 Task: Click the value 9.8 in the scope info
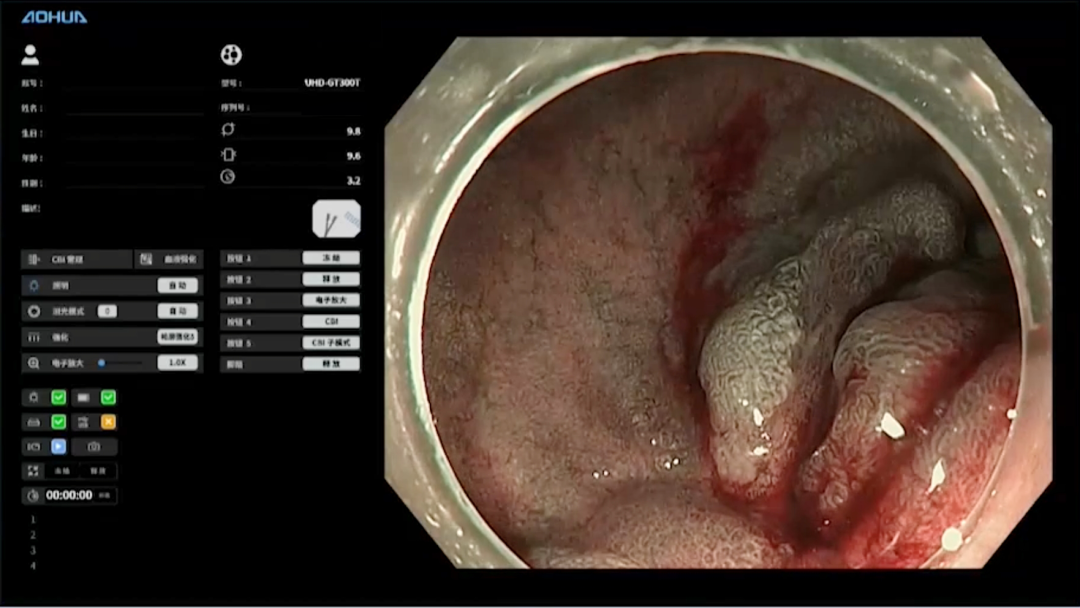click(353, 131)
